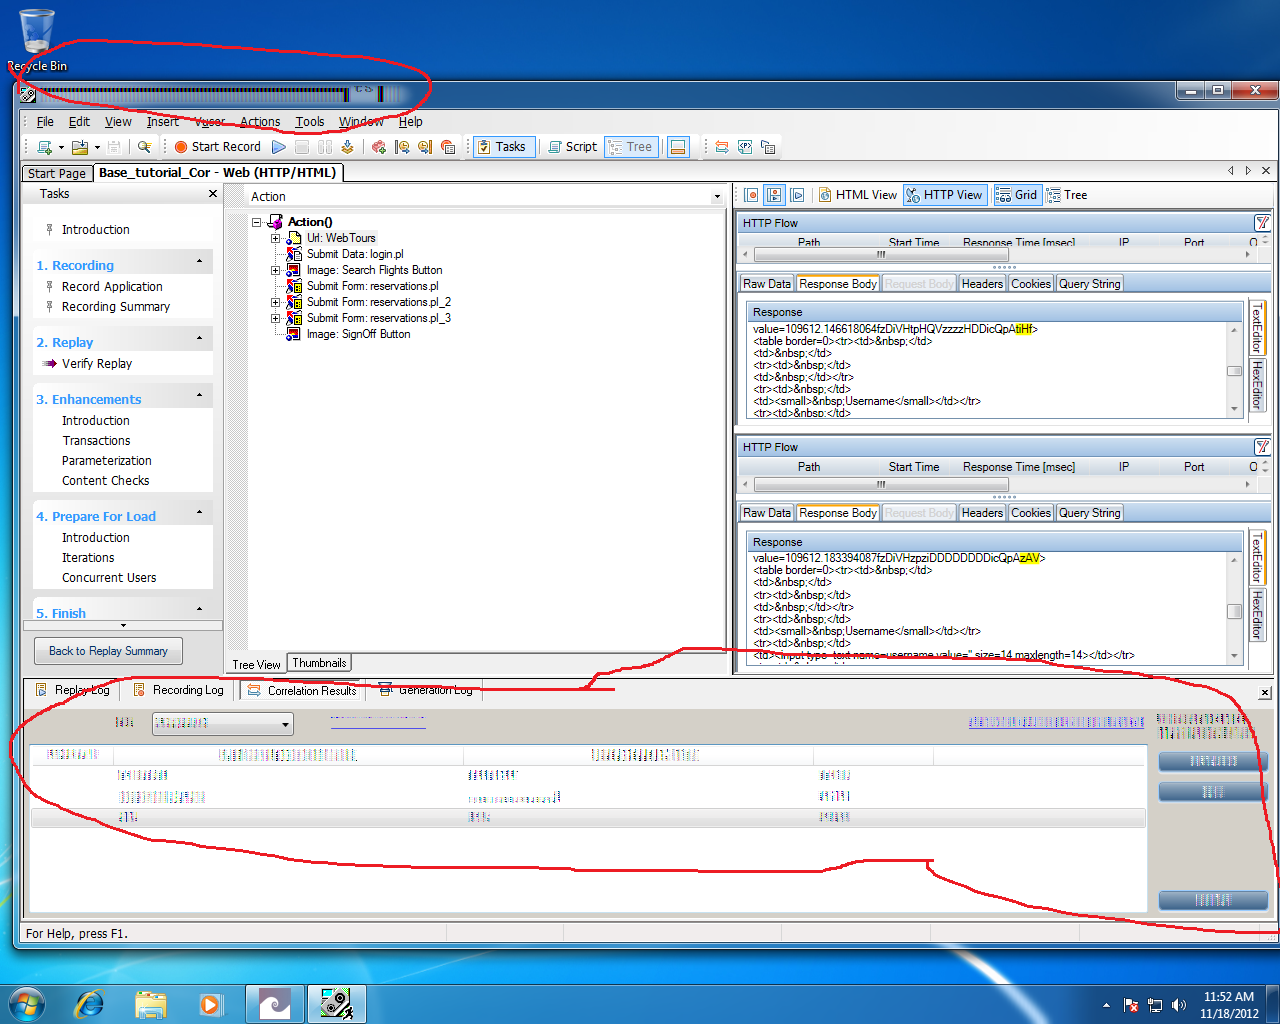Viewport: 1280px width, 1024px height.
Task: Open the Recording Log tab
Action: pos(179,690)
